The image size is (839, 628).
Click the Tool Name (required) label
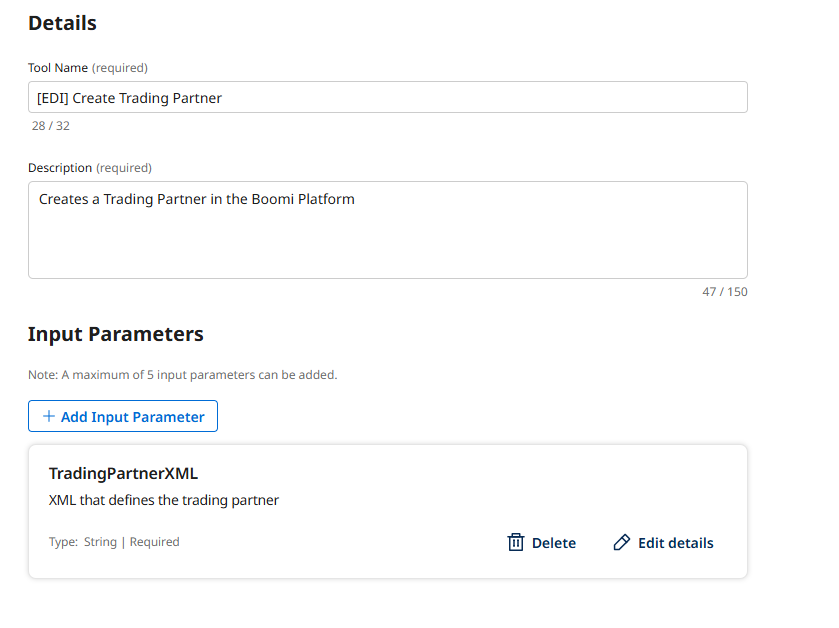tap(88, 68)
